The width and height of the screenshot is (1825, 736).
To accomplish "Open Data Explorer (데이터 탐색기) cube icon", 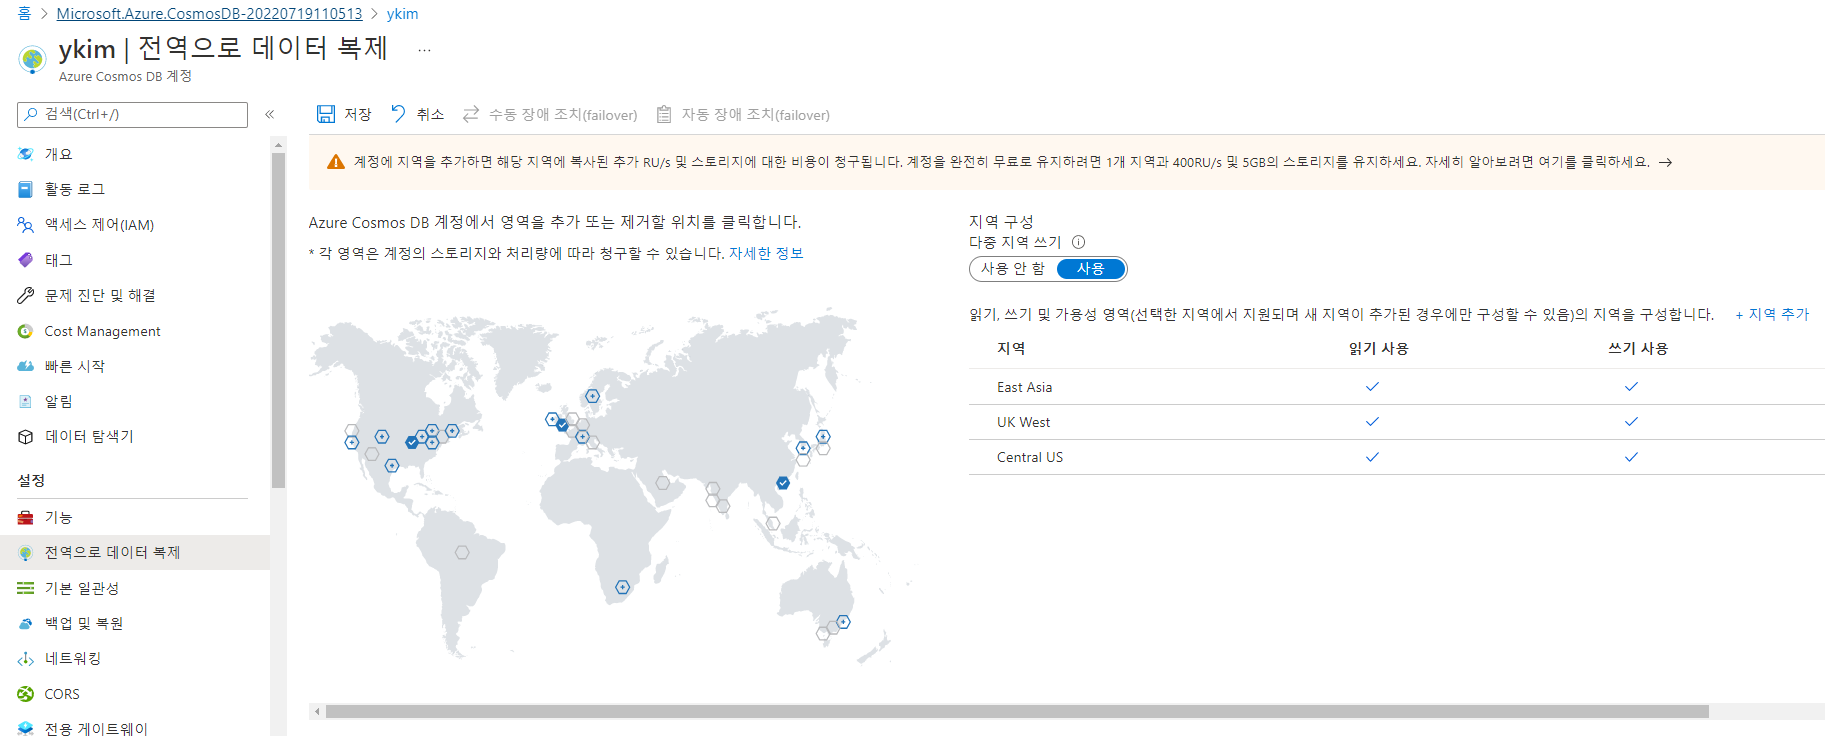I will (26, 437).
